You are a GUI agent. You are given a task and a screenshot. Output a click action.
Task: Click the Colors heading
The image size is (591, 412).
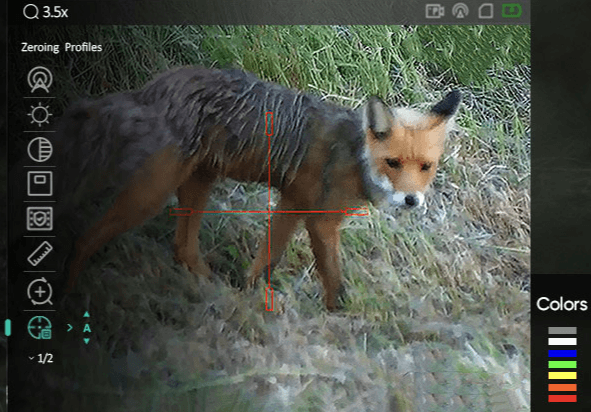coord(562,304)
